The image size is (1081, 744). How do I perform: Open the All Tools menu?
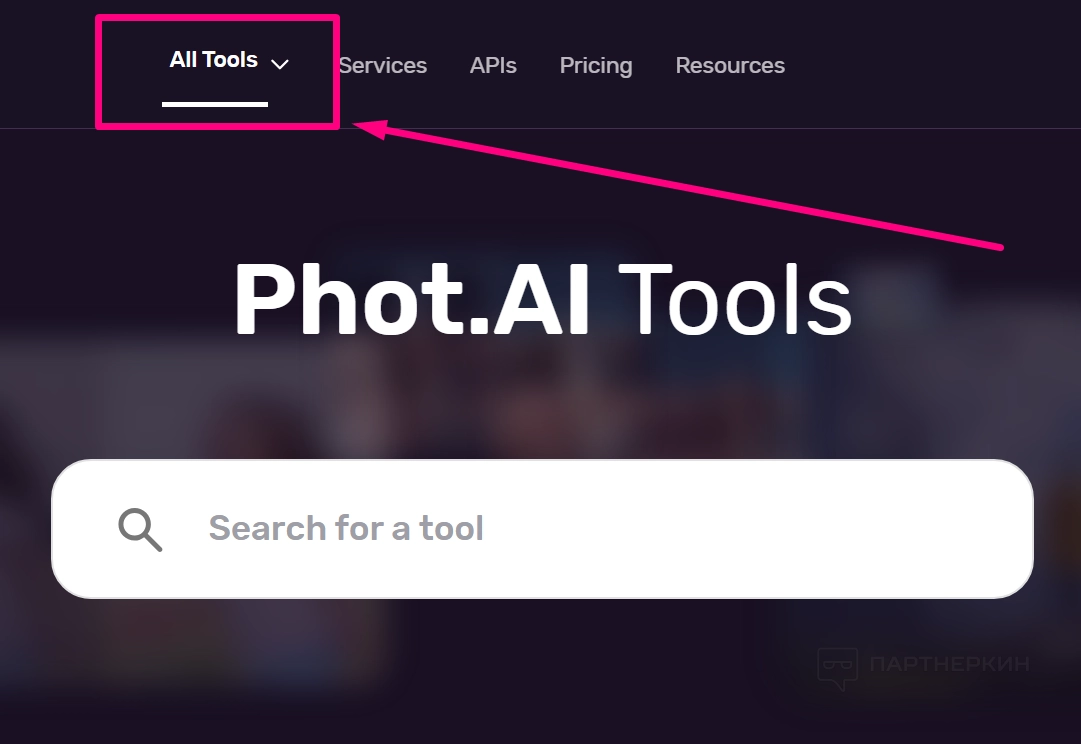[214, 60]
